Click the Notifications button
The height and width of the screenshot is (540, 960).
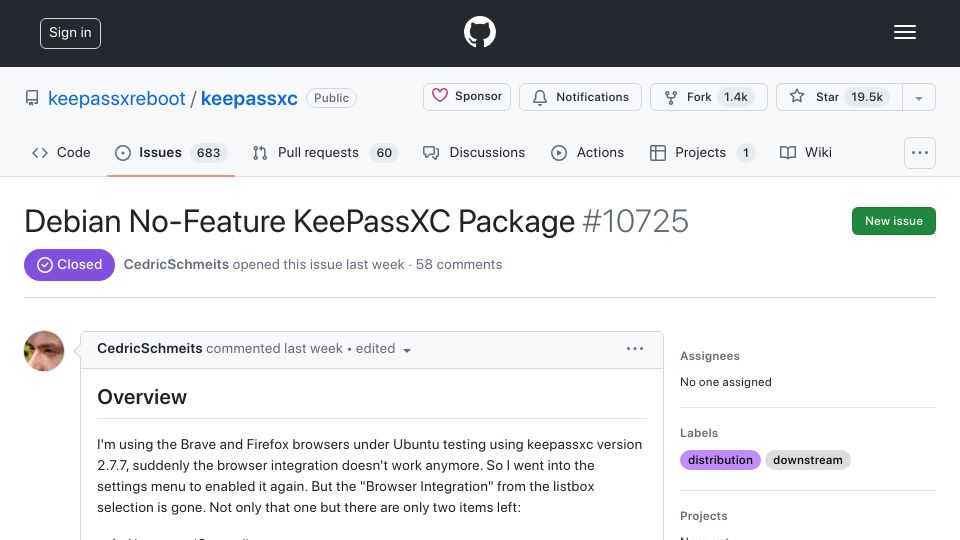coord(580,97)
